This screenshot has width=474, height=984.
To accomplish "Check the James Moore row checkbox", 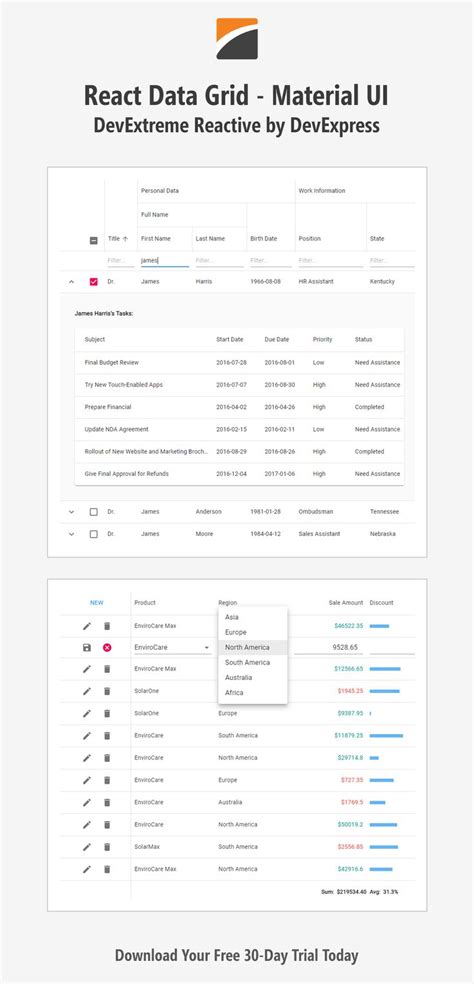I will pyautogui.click(x=94, y=534).
